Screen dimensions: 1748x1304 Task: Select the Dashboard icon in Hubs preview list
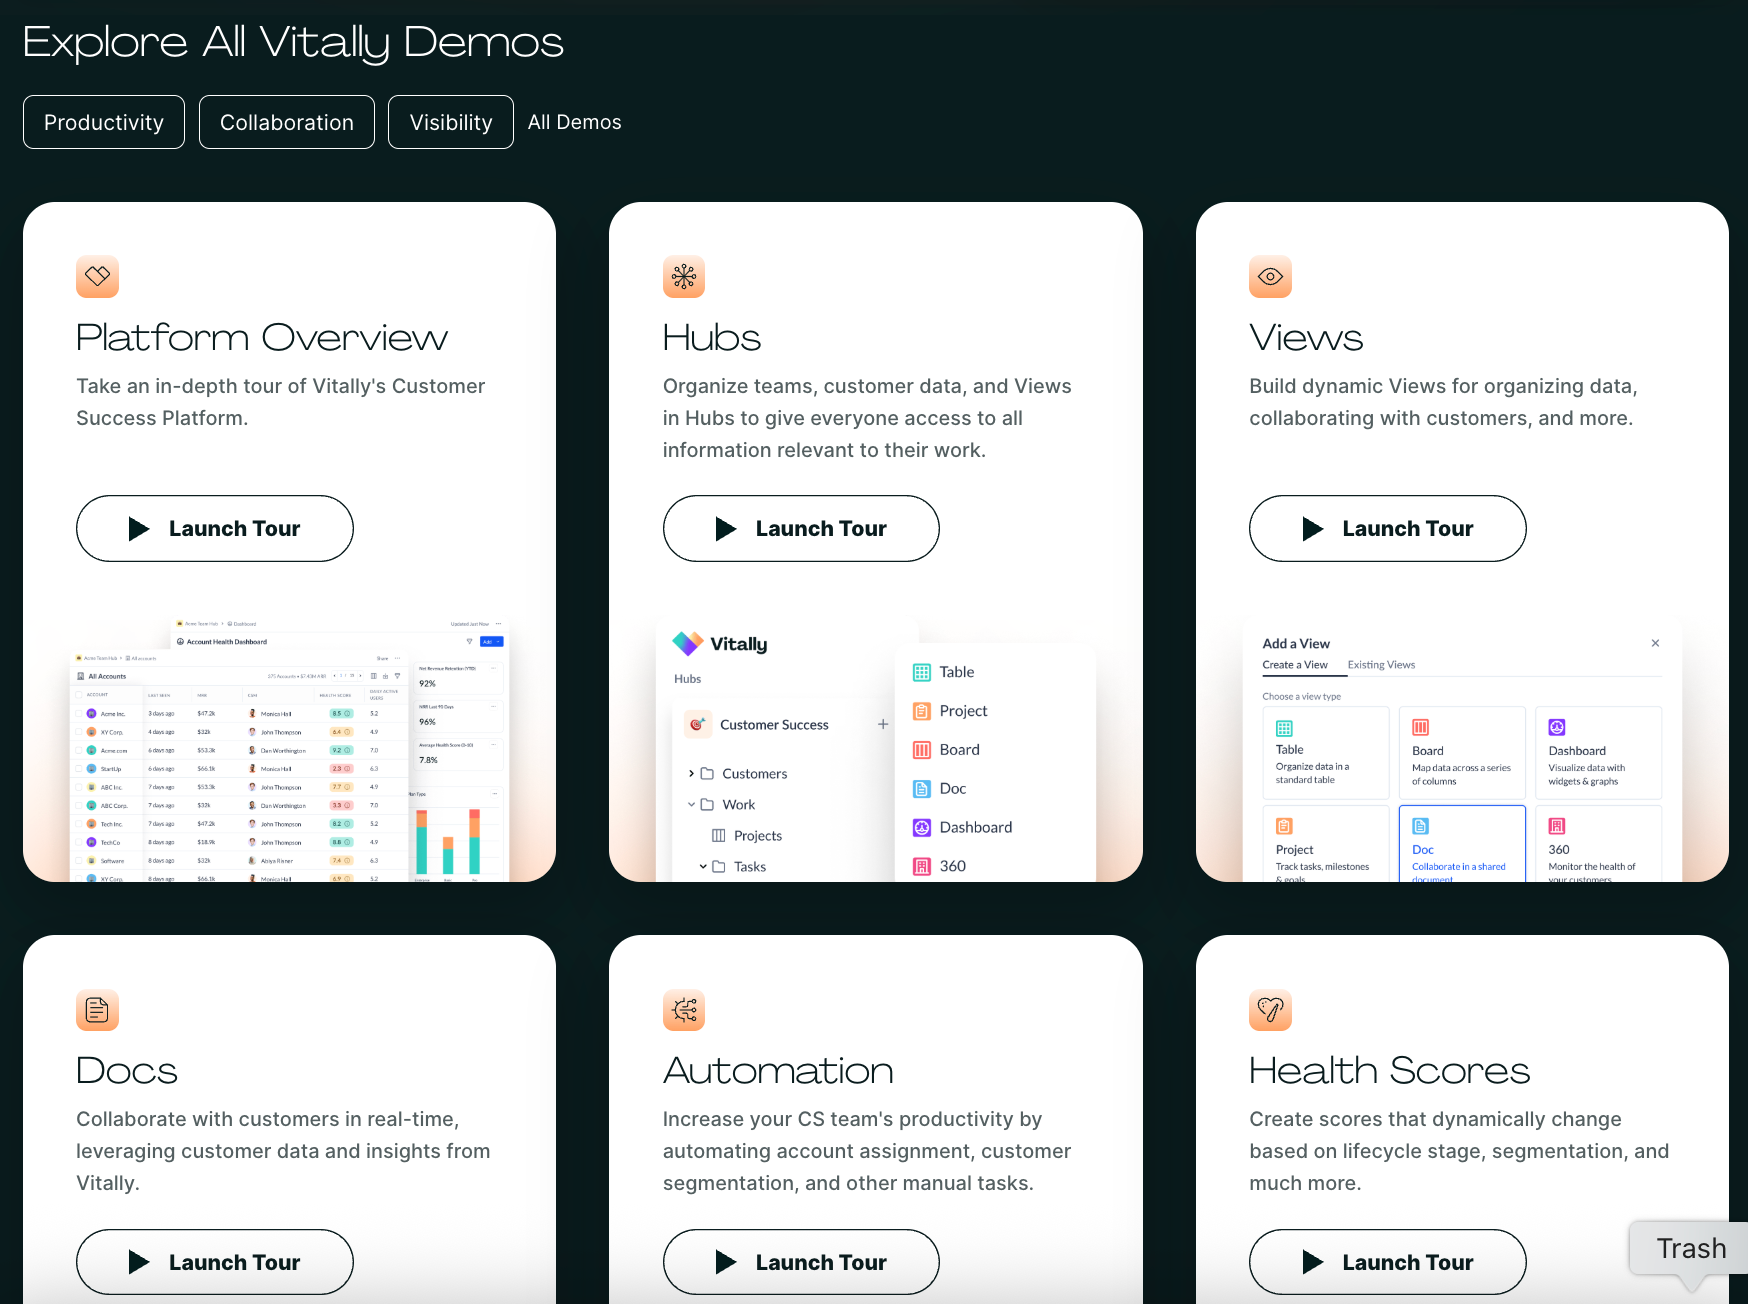point(922,827)
